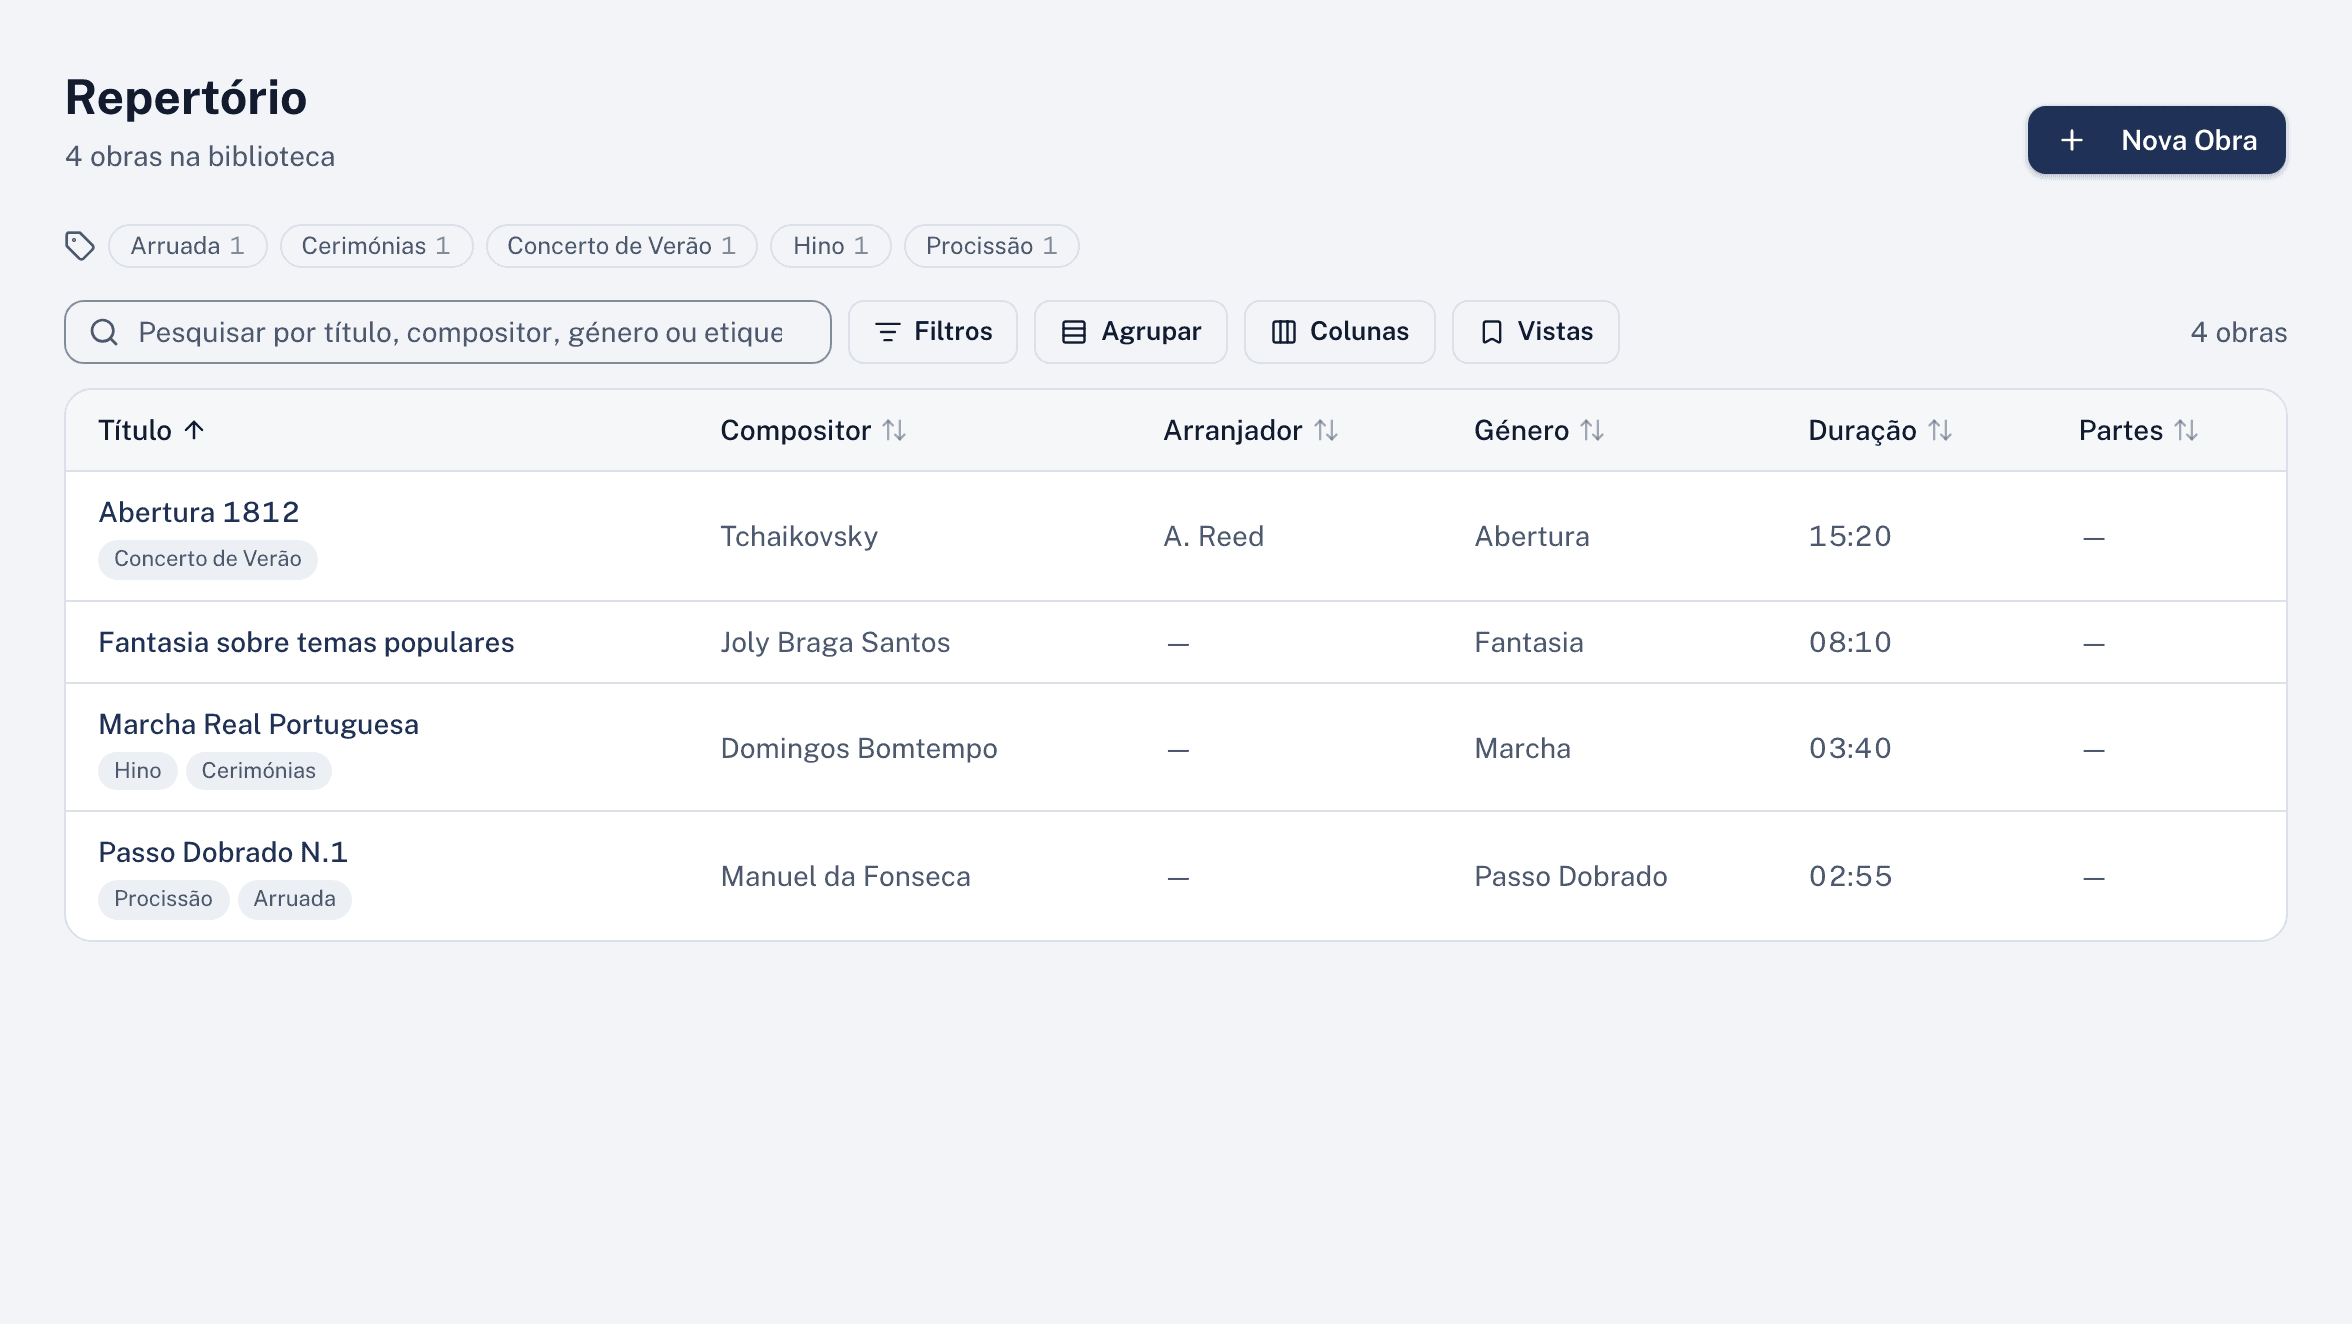2352x1324 pixels.
Task: Click the Cerimónias tag under Marcha Real Portuguesa
Action: pos(259,771)
